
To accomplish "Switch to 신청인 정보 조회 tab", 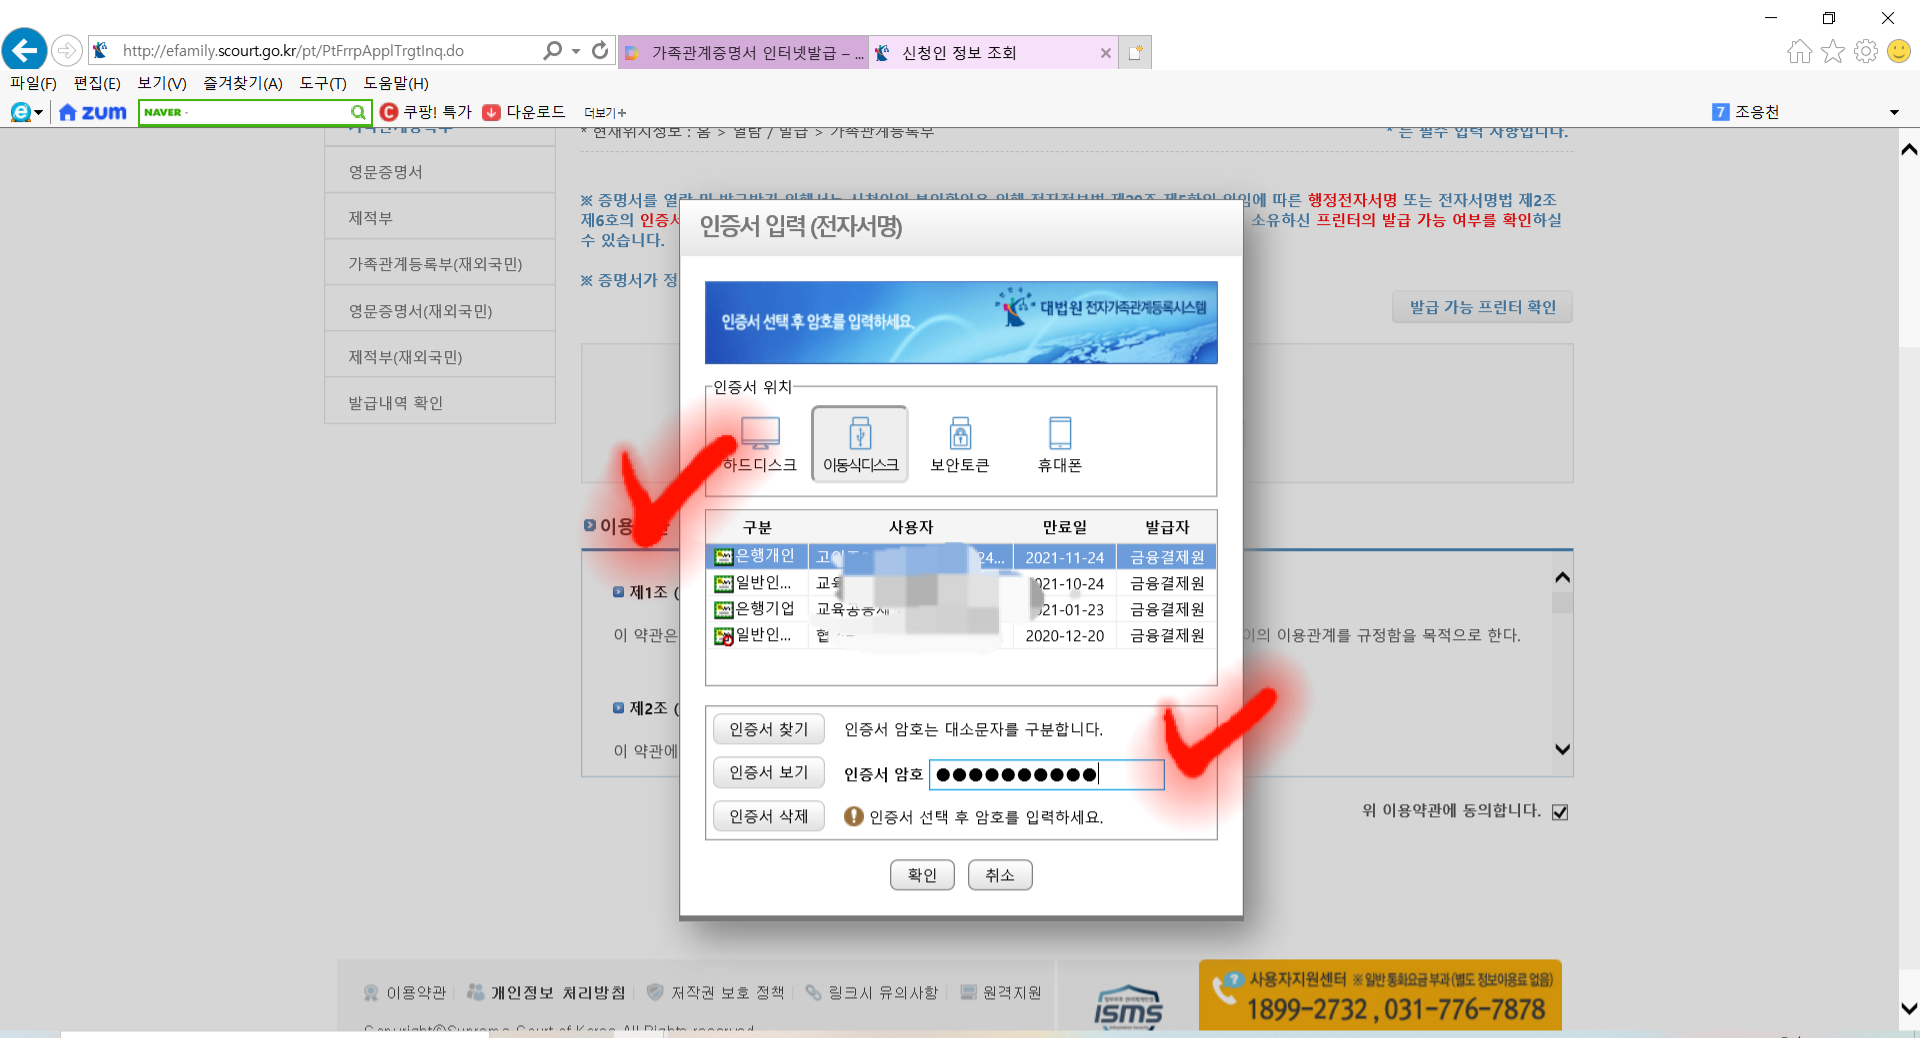I will 992,53.
